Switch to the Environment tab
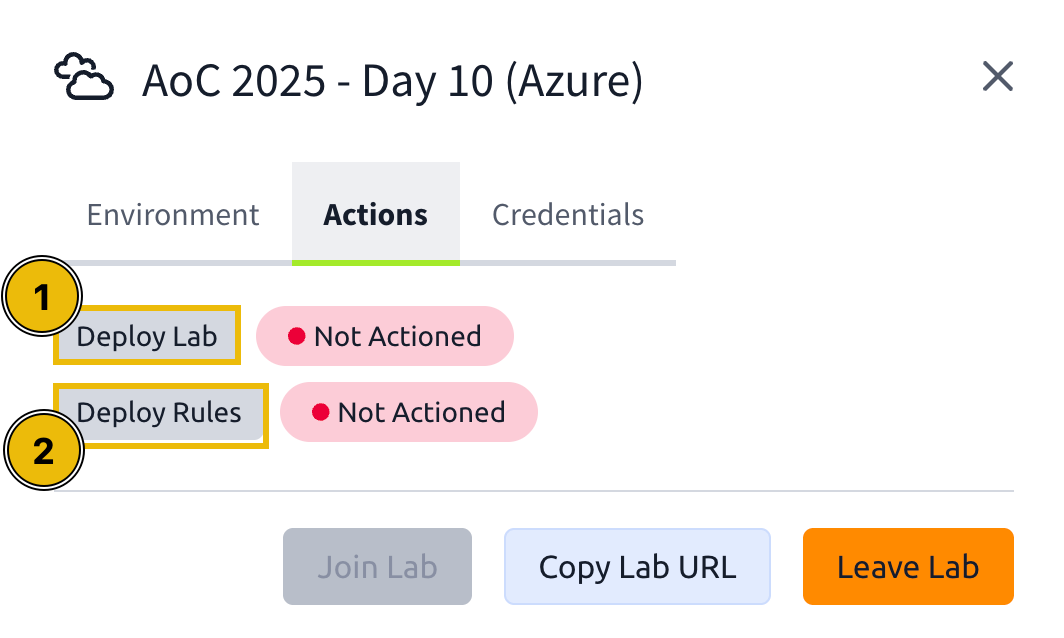The width and height of the screenshot is (1064, 638). [172, 214]
